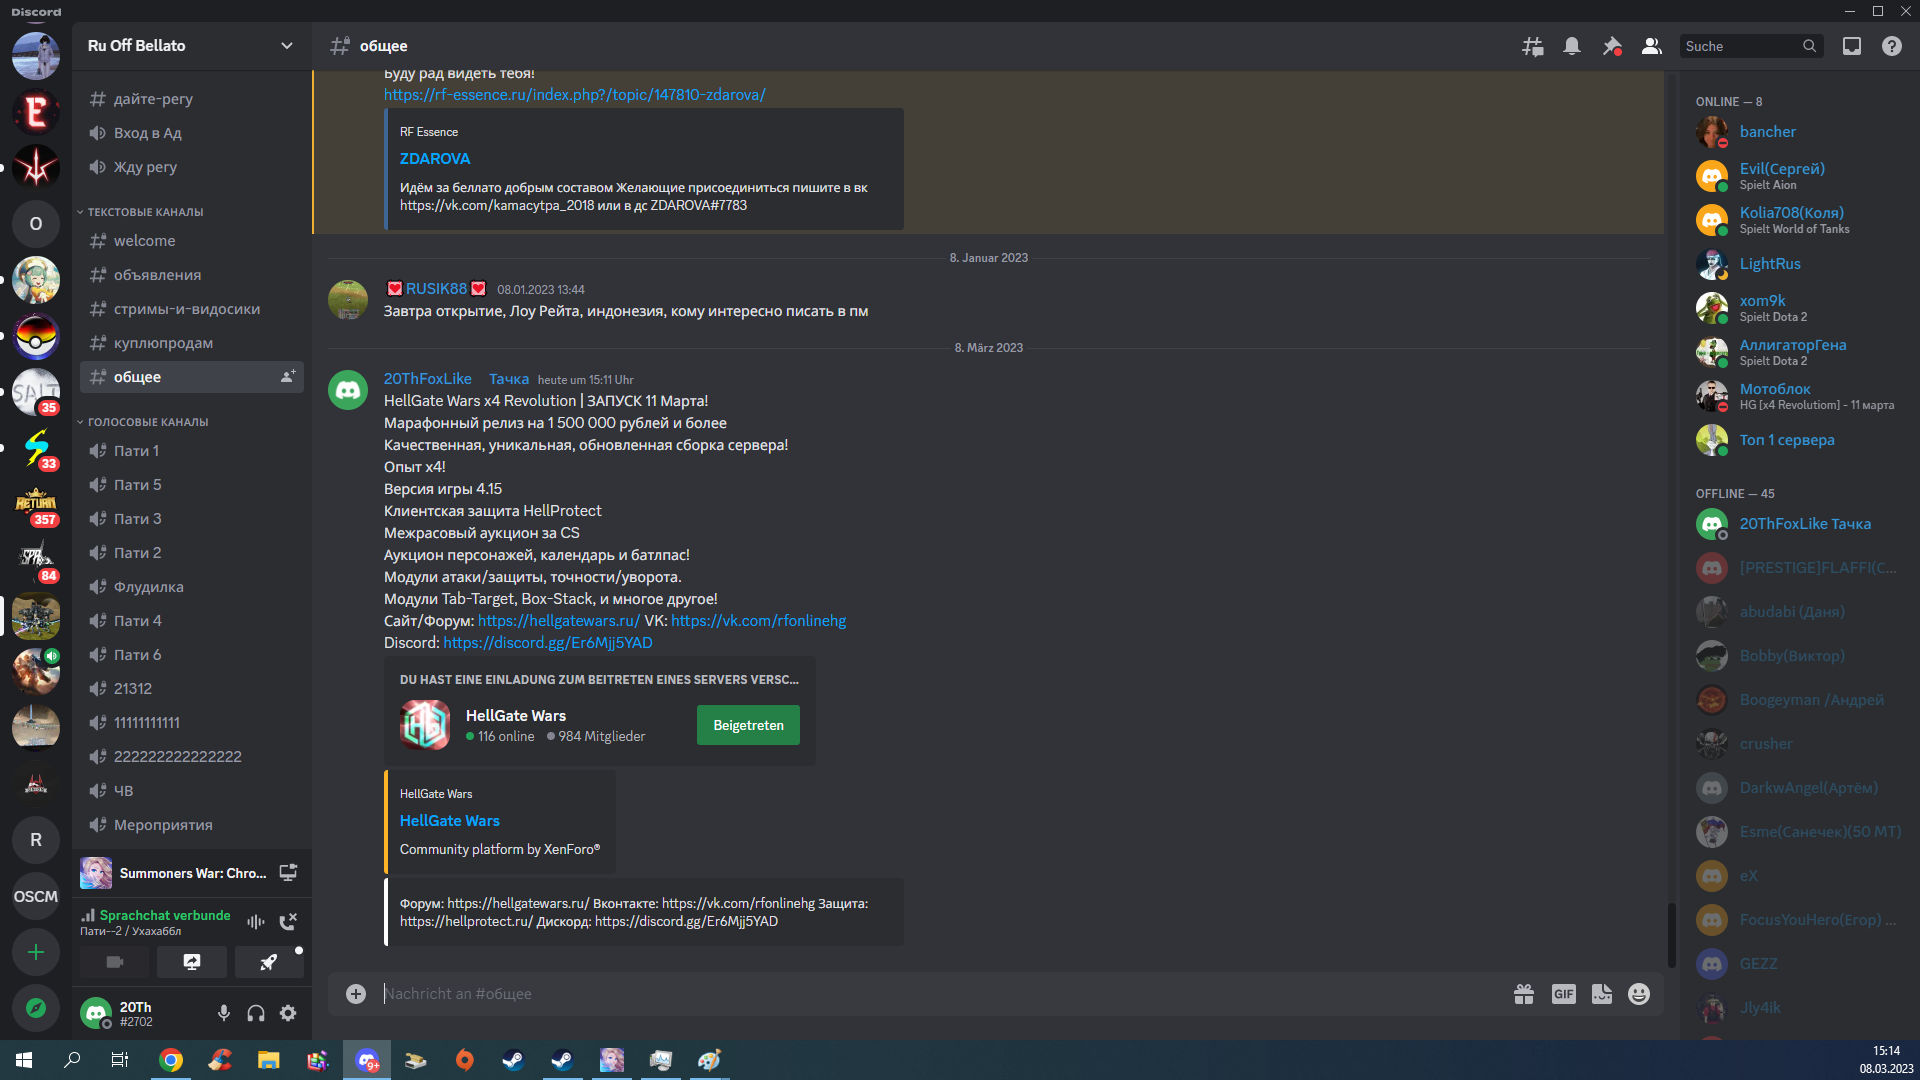Add a server plus button
The image size is (1920, 1080).
tap(36, 952)
